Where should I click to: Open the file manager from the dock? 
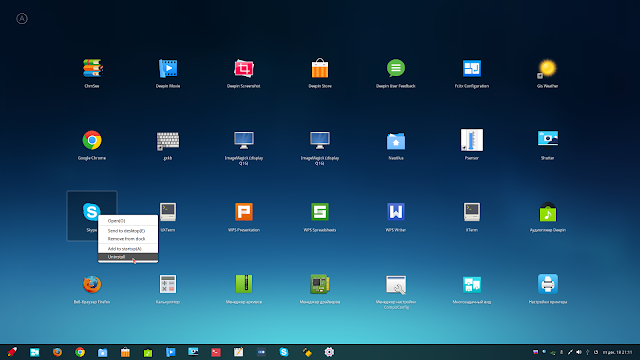tap(102, 352)
